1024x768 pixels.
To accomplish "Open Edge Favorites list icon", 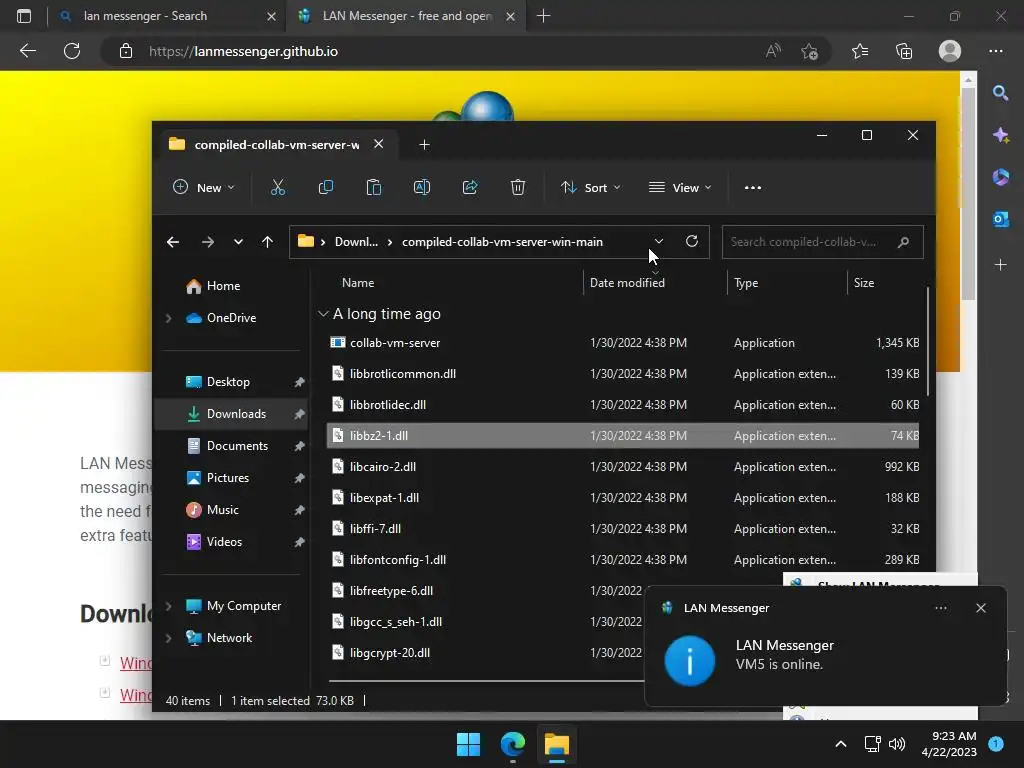I will [x=860, y=51].
